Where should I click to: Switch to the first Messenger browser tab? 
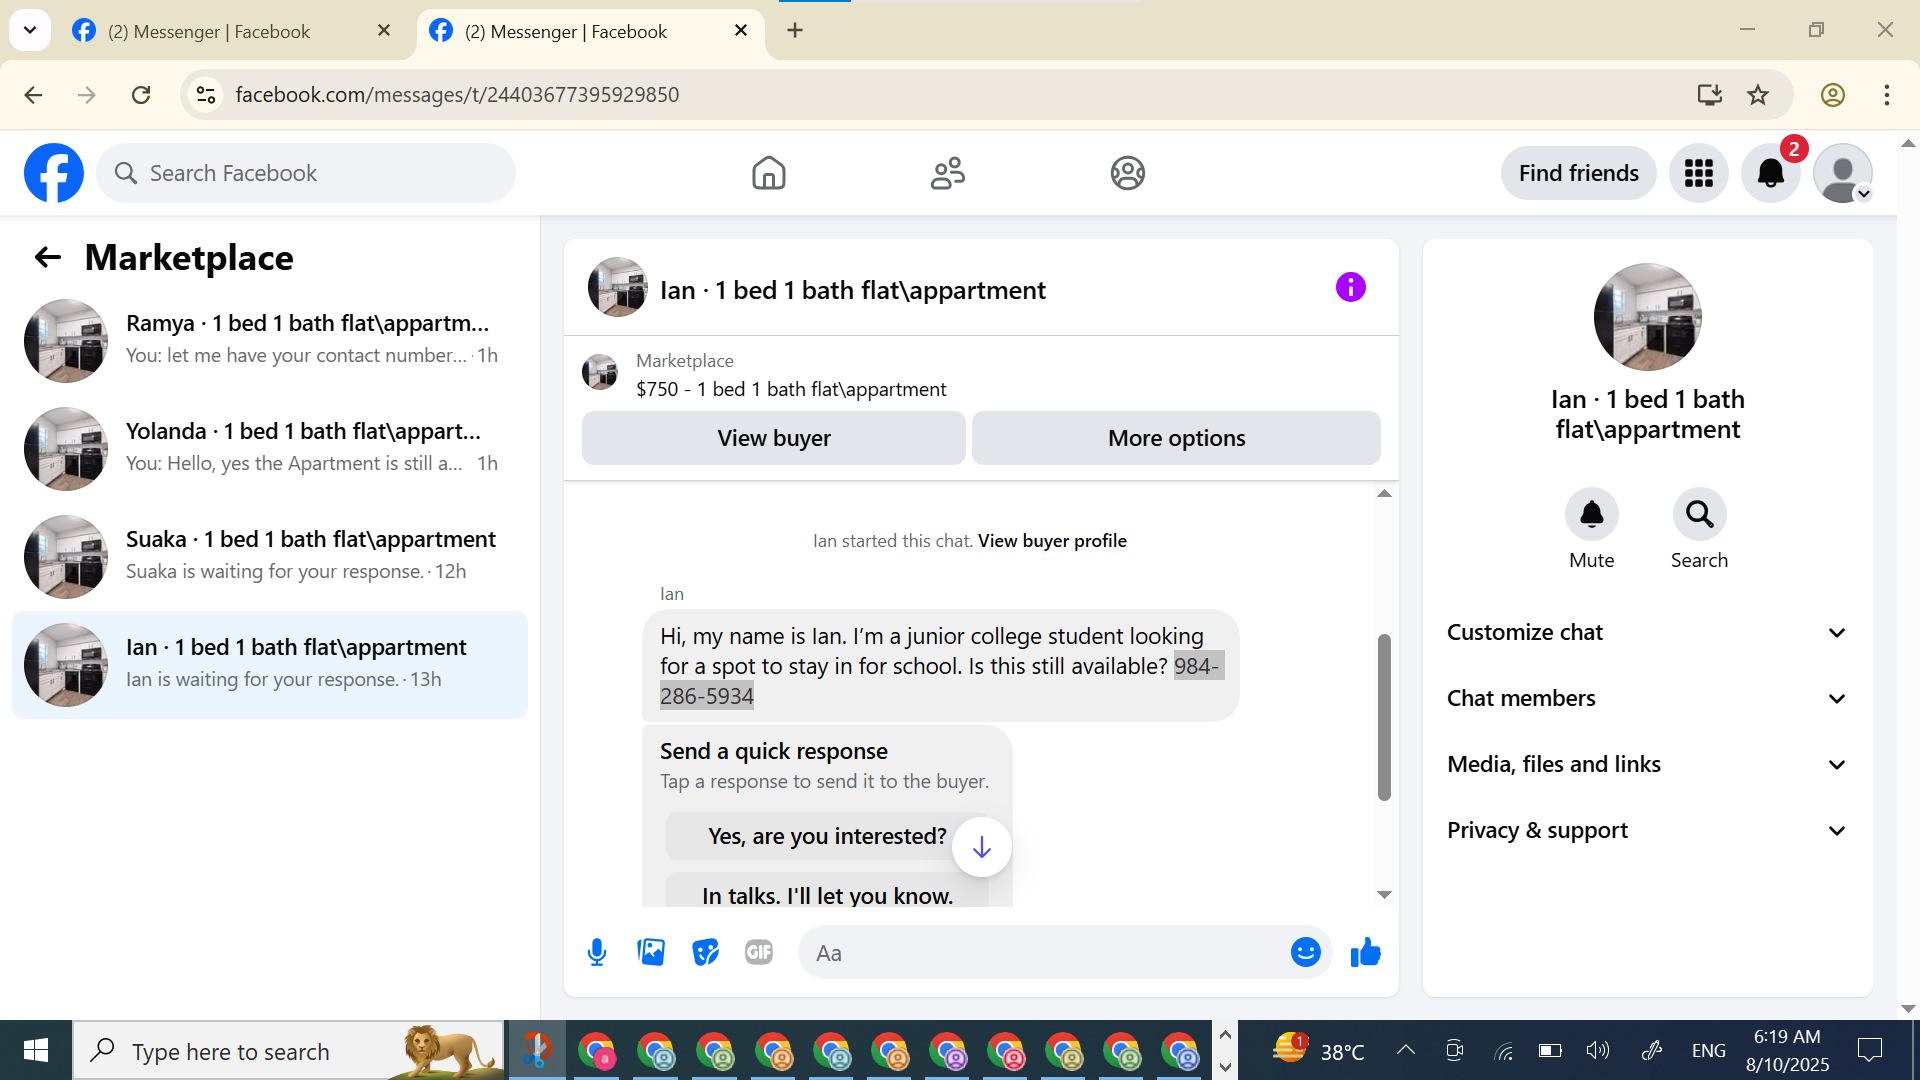[x=210, y=31]
